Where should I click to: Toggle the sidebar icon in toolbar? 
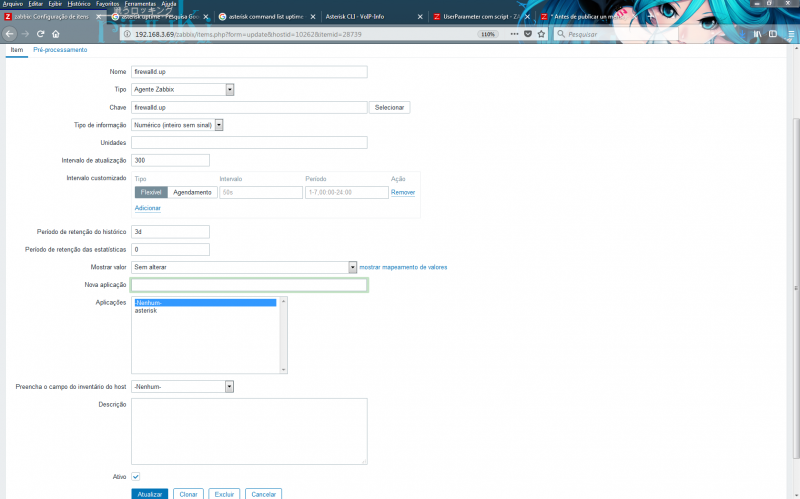pos(773,34)
